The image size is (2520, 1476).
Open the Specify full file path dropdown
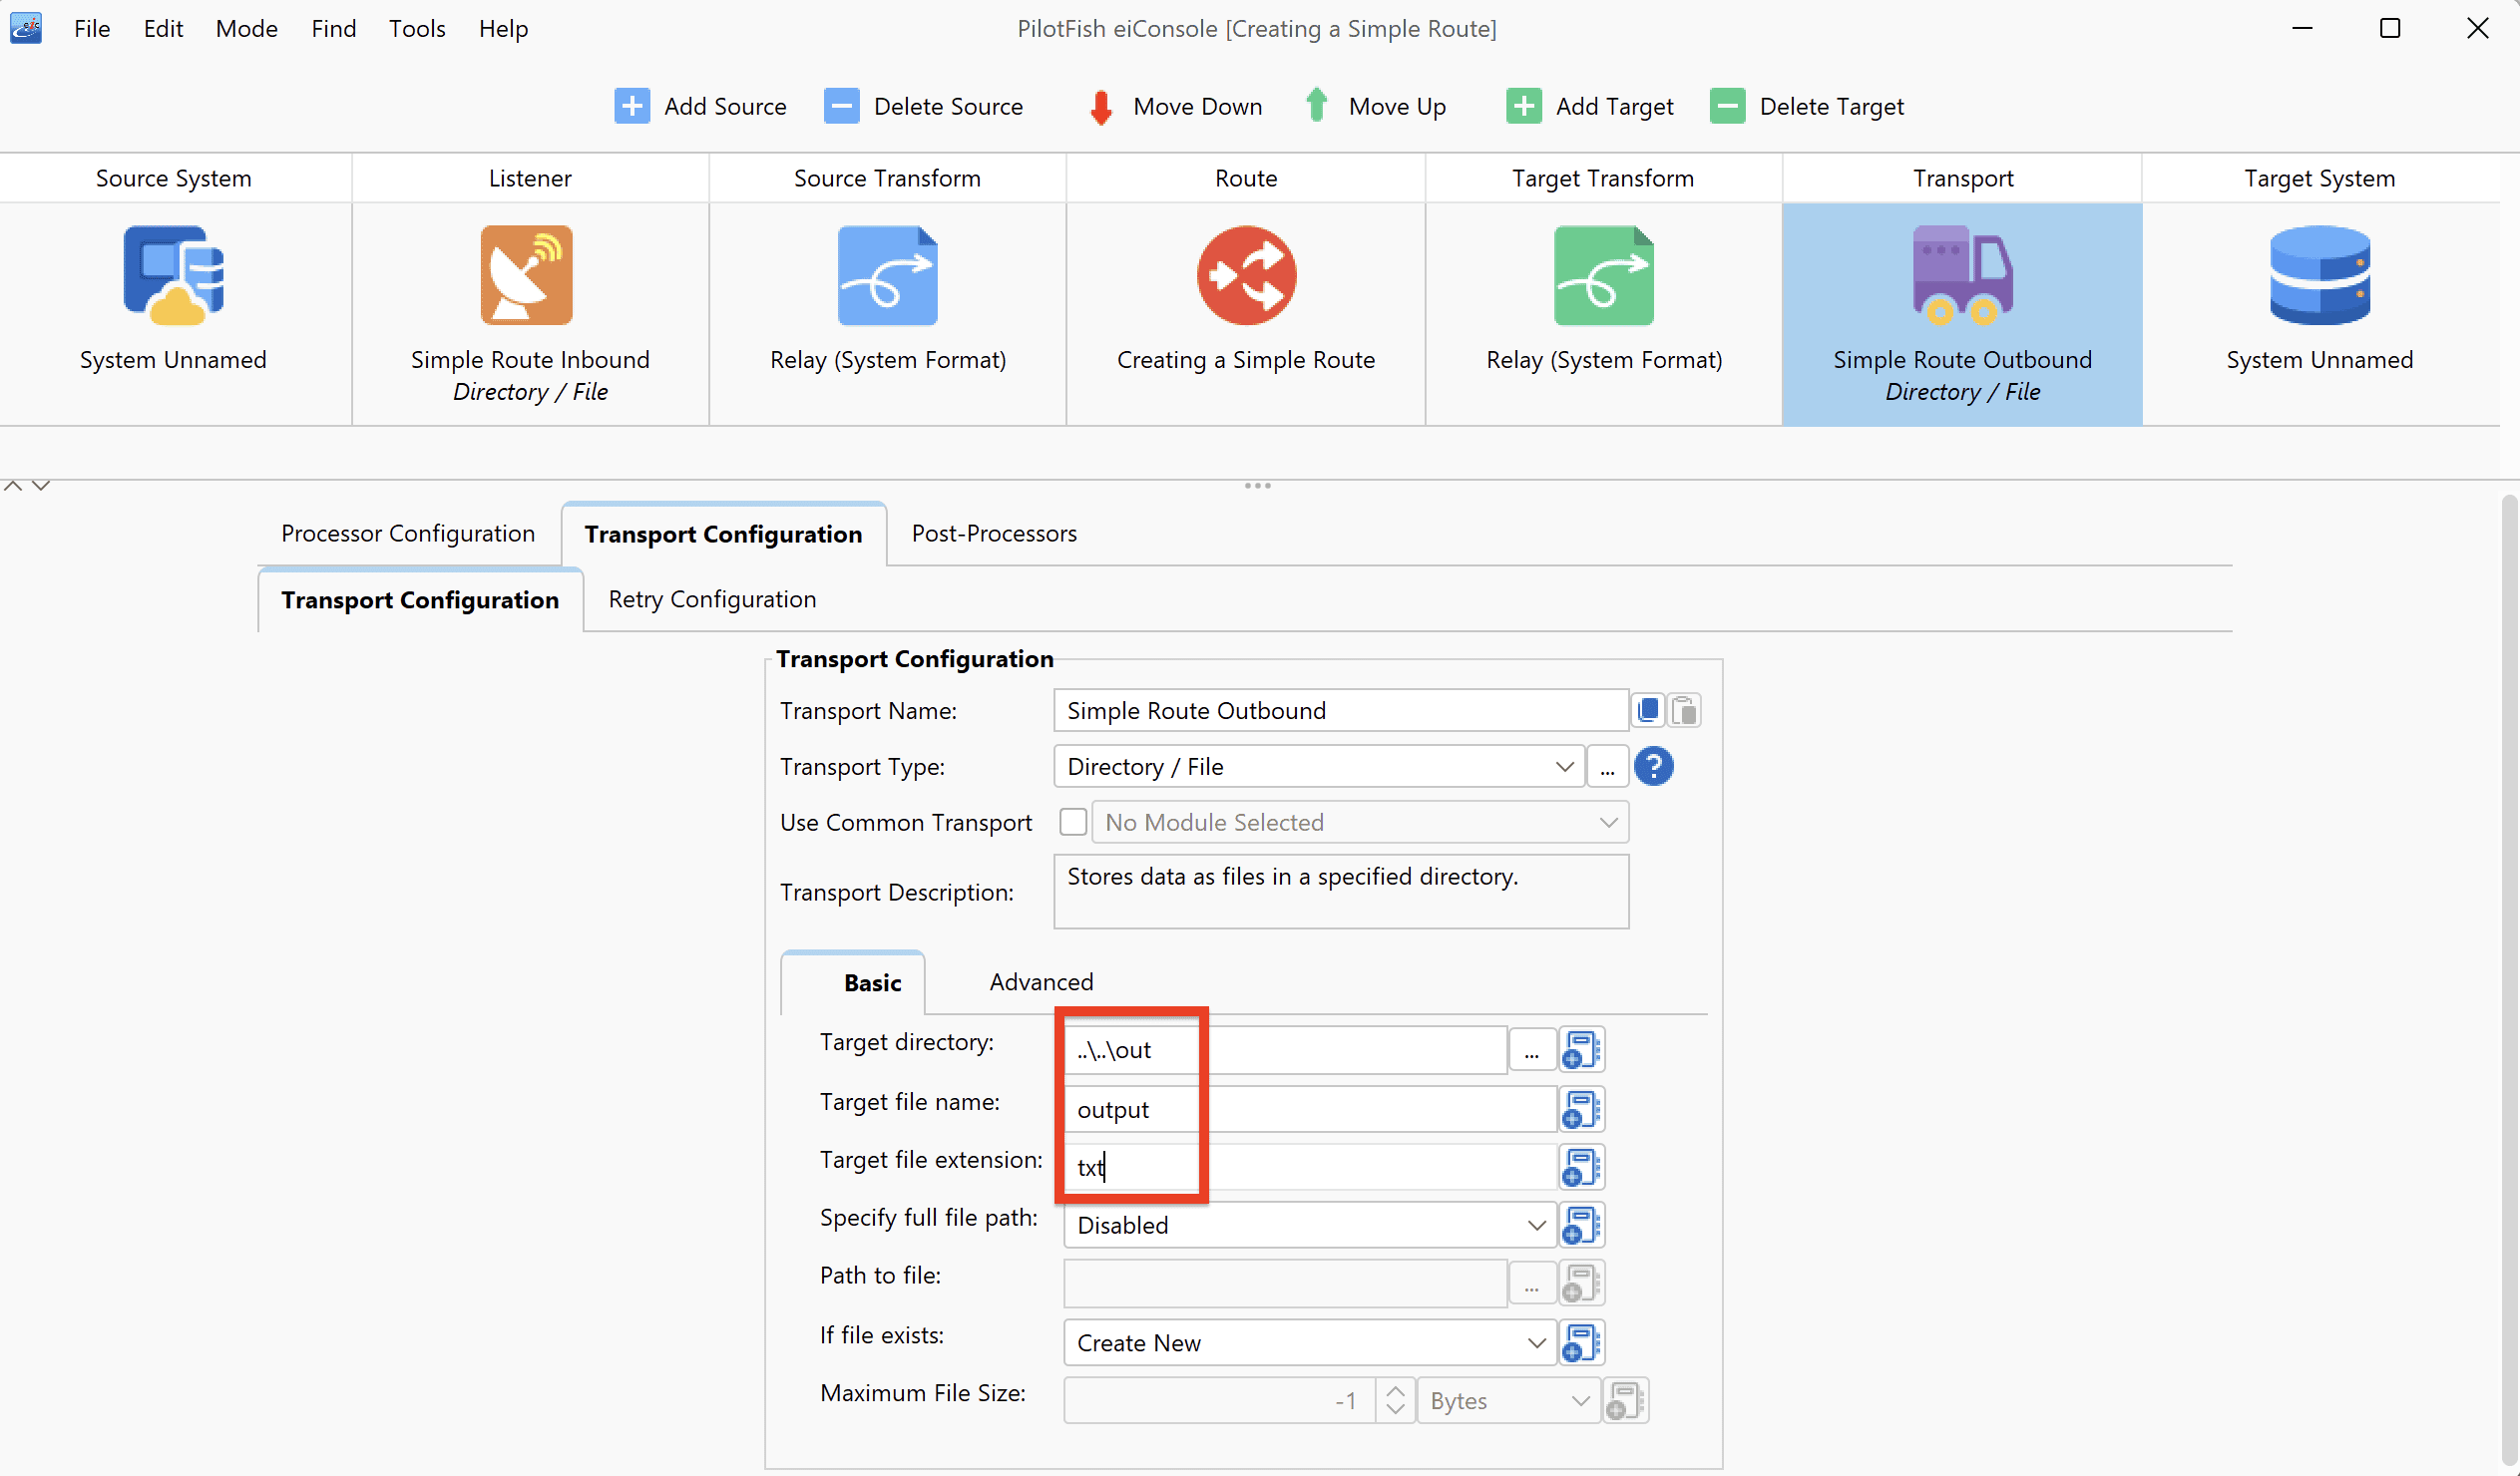[1310, 1225]
